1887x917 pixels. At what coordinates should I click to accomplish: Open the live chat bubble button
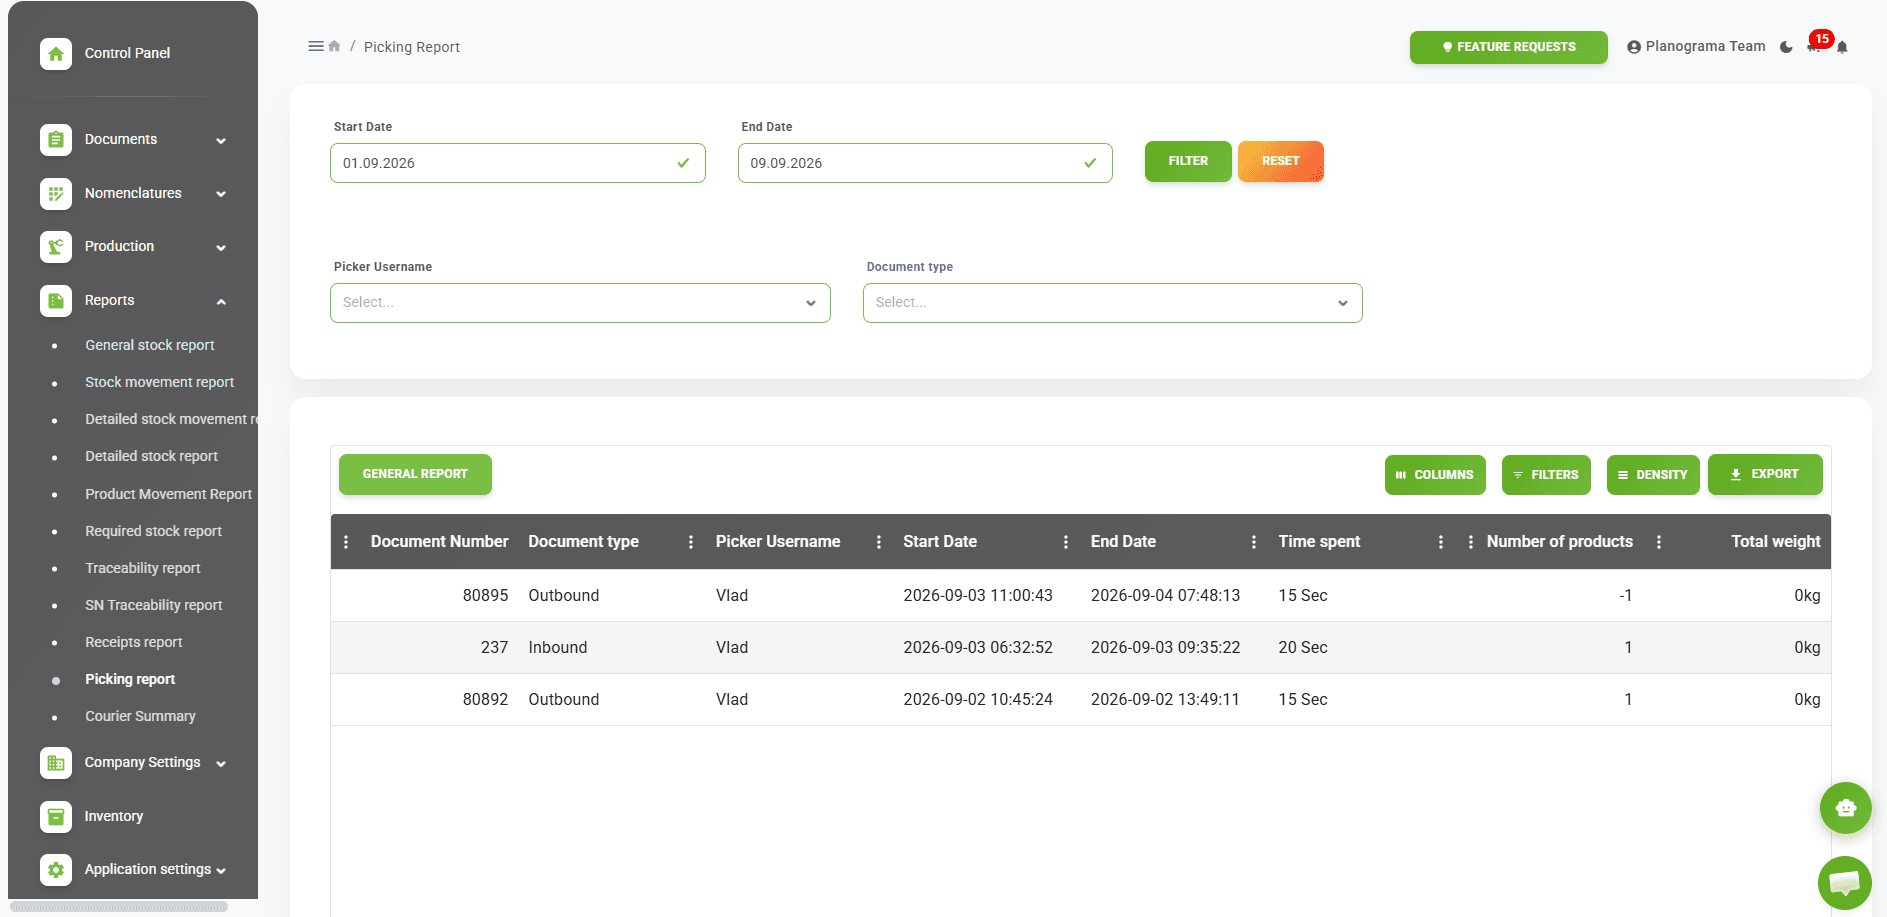coord(1845,883)
